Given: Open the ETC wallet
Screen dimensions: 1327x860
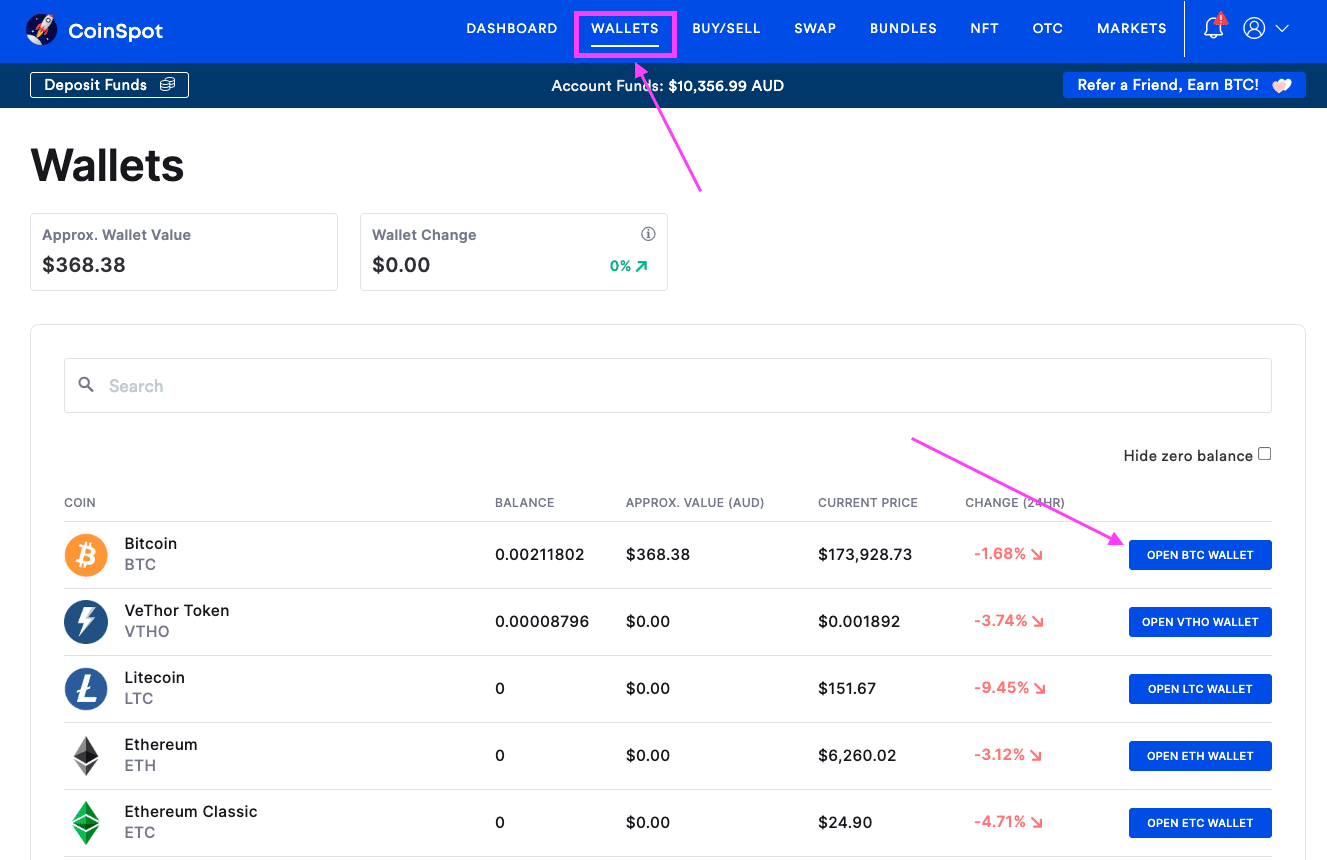Looking at the screenshot, I should 1200,823.
